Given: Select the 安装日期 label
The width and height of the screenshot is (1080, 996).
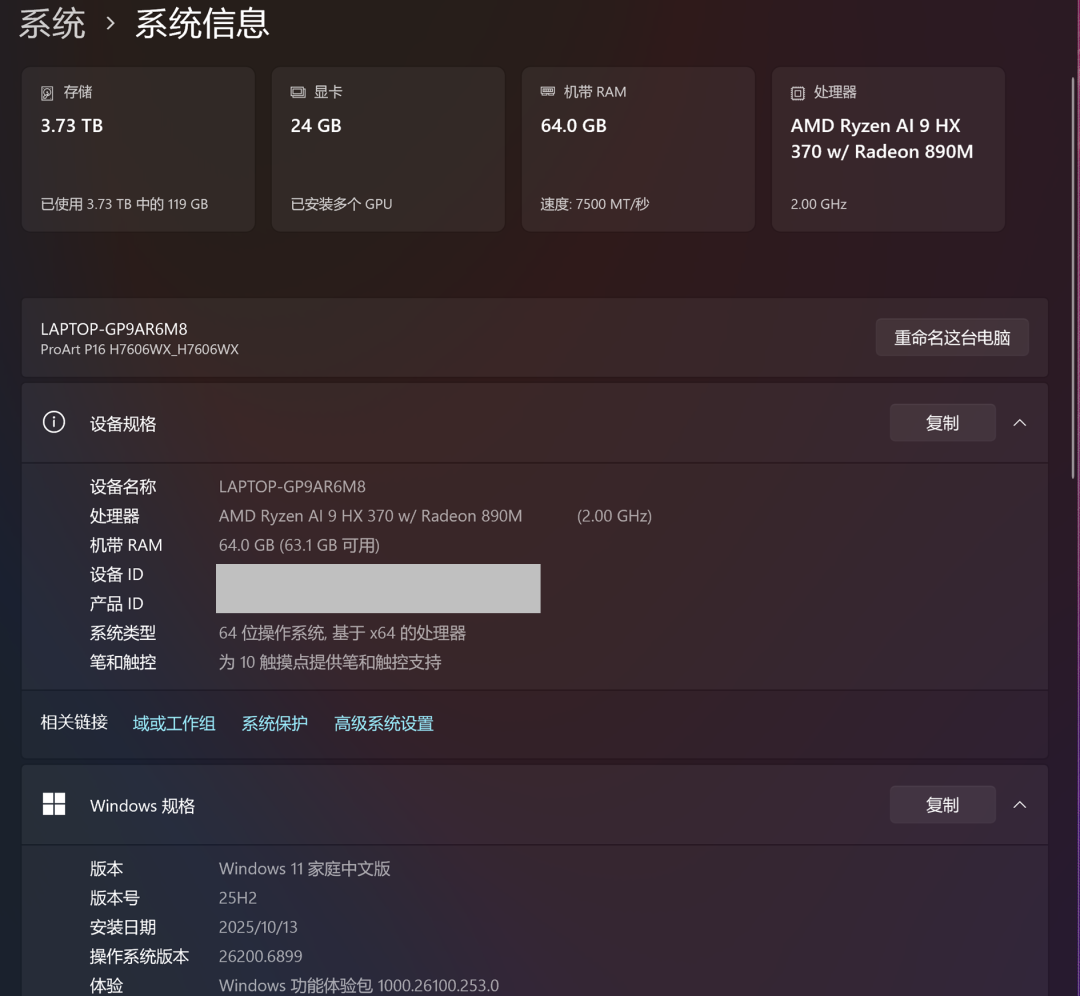Looking at the screenshot, I should 123,927.
